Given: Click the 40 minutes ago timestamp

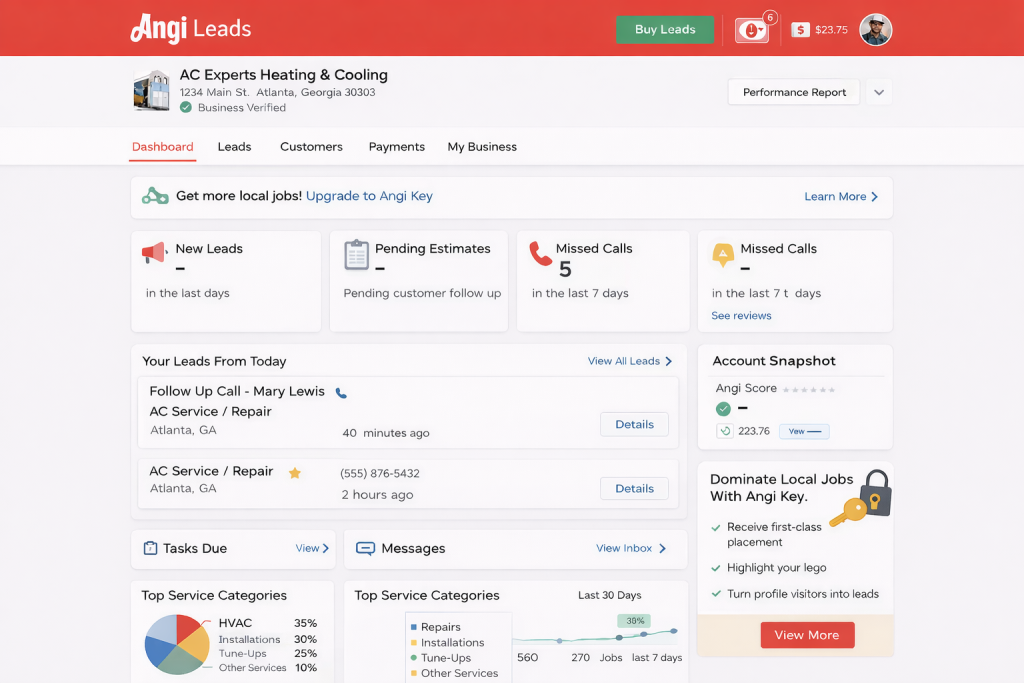Looking at the screenshot, I should (386, 433).
